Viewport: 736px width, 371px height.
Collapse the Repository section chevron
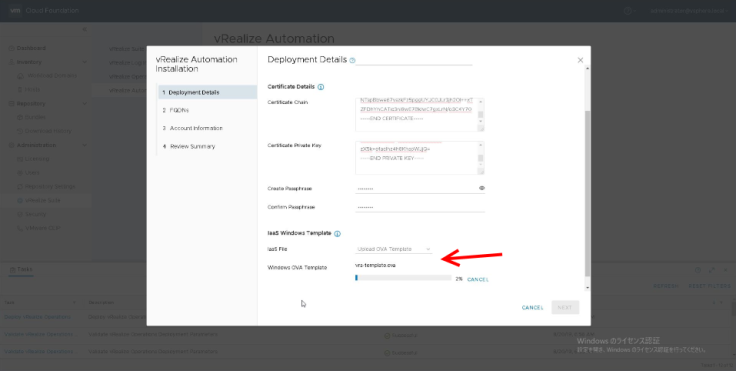click(84, 103)
